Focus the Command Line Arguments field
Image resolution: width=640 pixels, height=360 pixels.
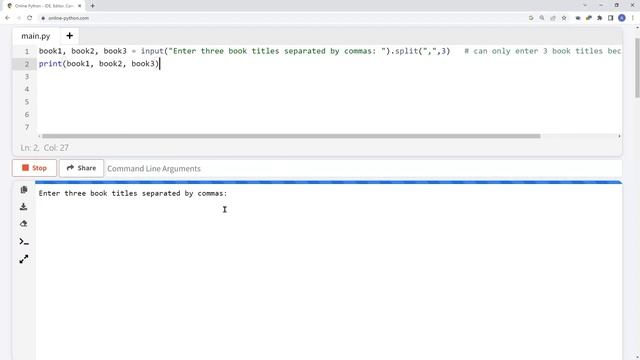click(x=363, y=169)
